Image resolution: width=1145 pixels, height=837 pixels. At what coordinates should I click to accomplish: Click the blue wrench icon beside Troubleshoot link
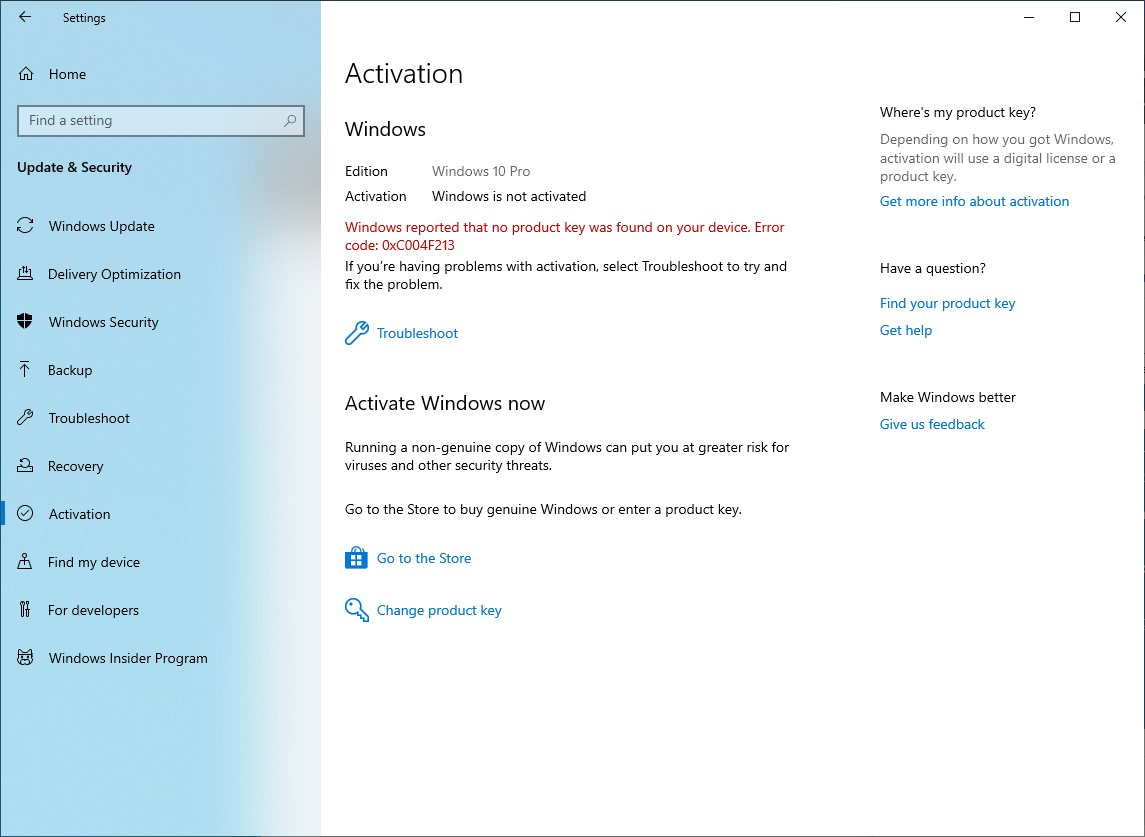tap(356, 333)
